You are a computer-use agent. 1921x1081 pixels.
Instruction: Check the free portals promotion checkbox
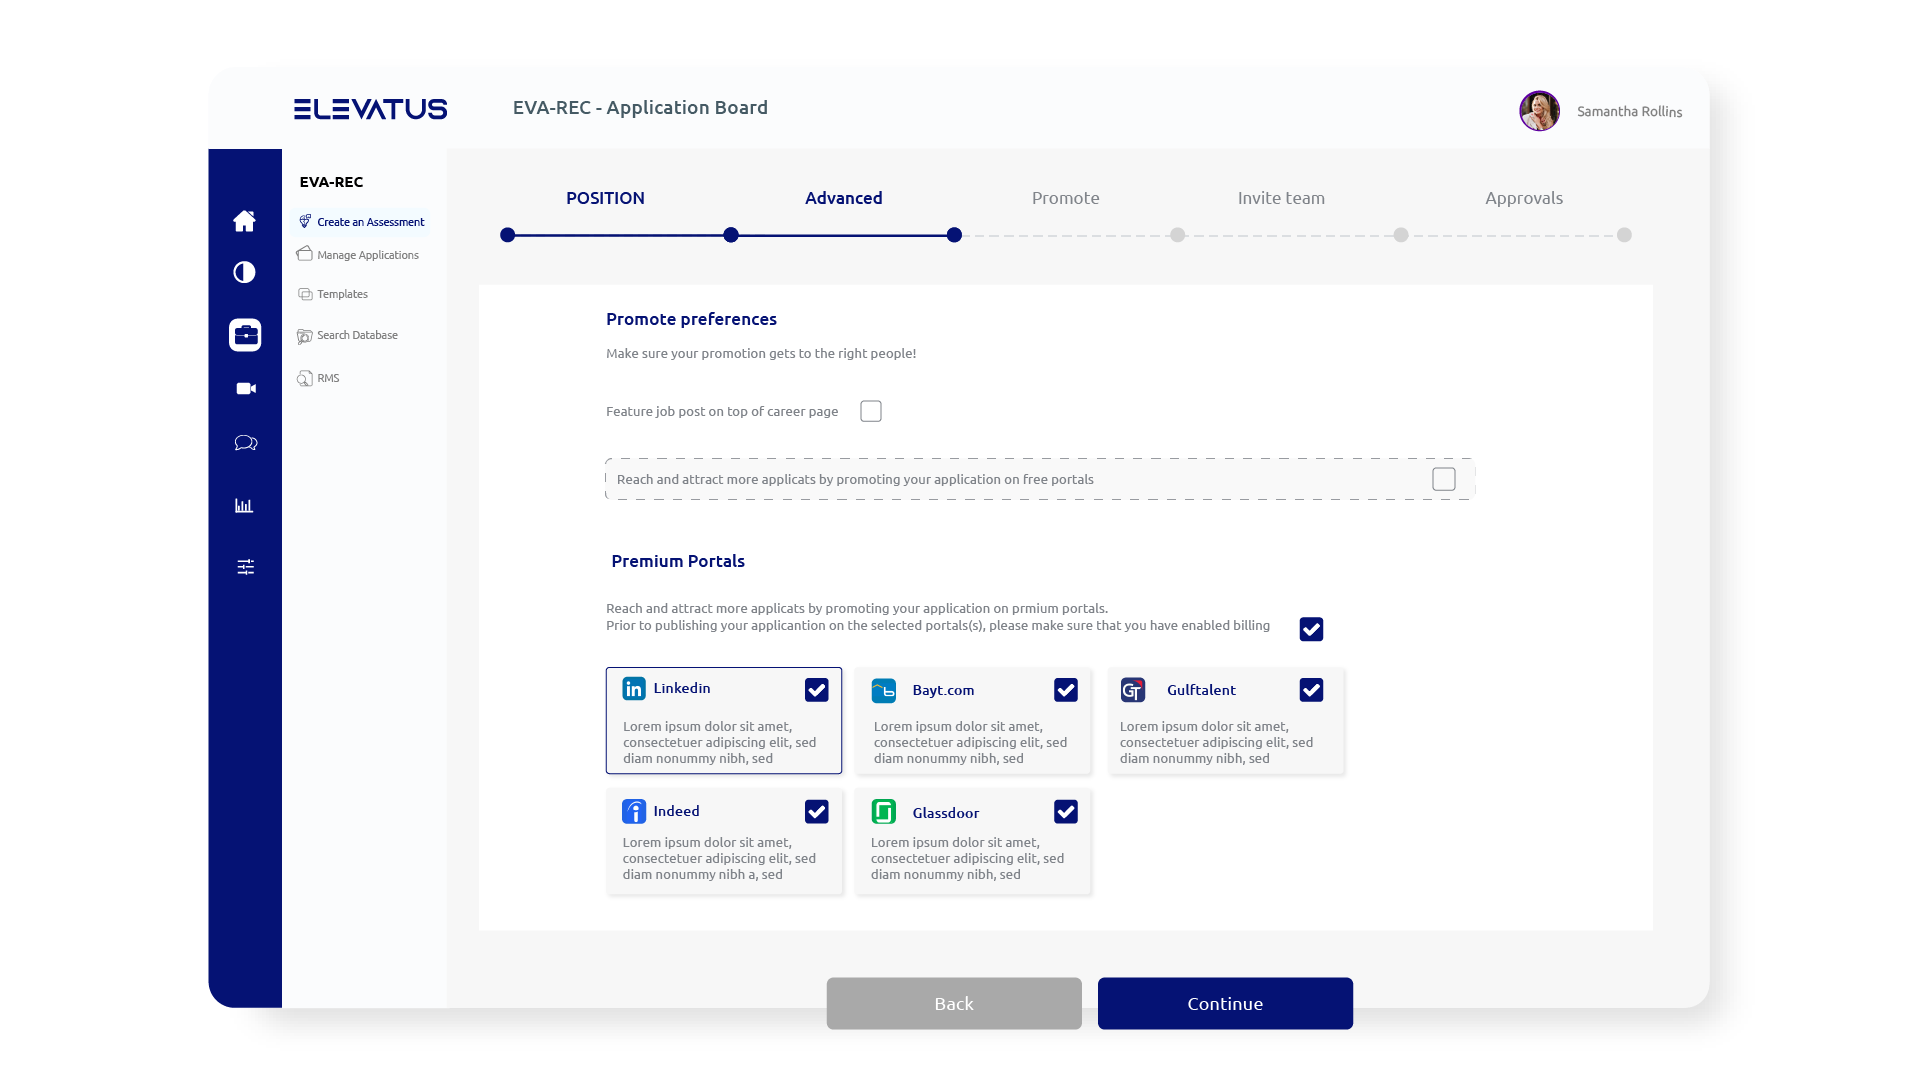[x=1443, y=480]
